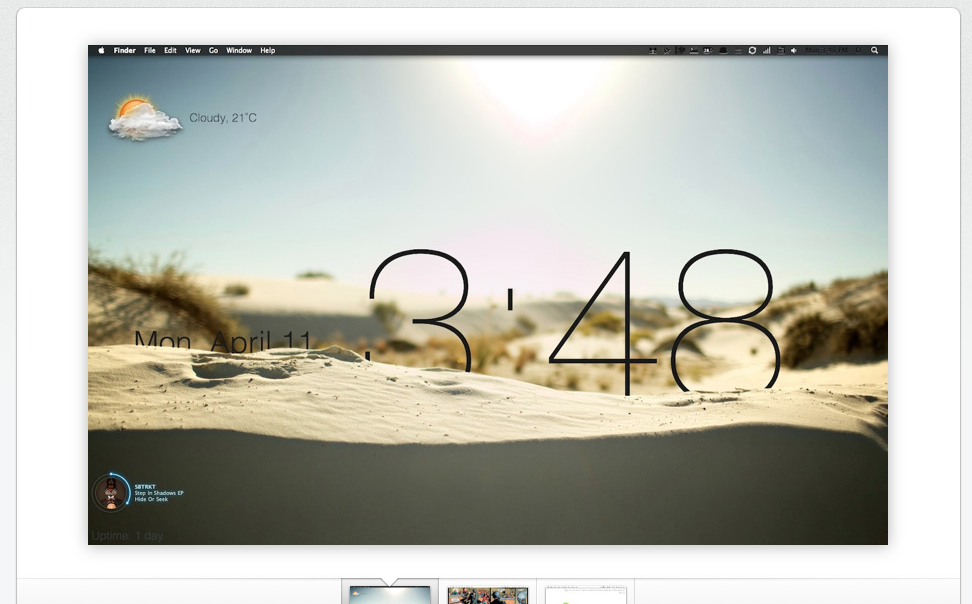The height and width of the screenshot is (604, 972).
Task: Click the menu bar clock reading Mon 3:48 PM
Action: pos(826,50)
